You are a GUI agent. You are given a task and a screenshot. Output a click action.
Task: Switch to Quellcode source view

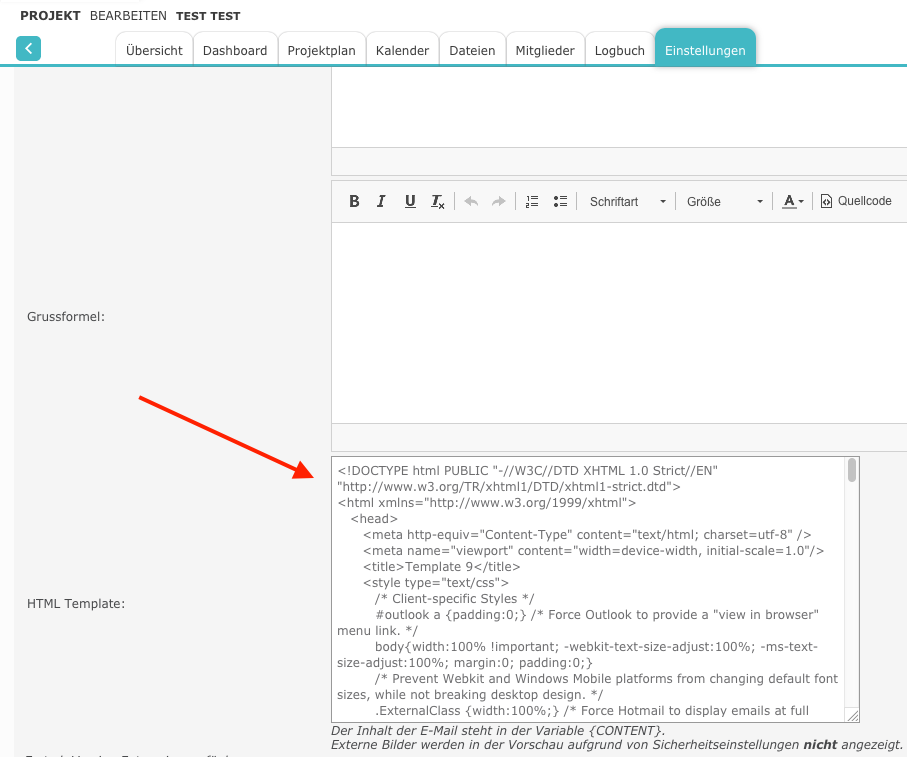[x=856, y=201]
